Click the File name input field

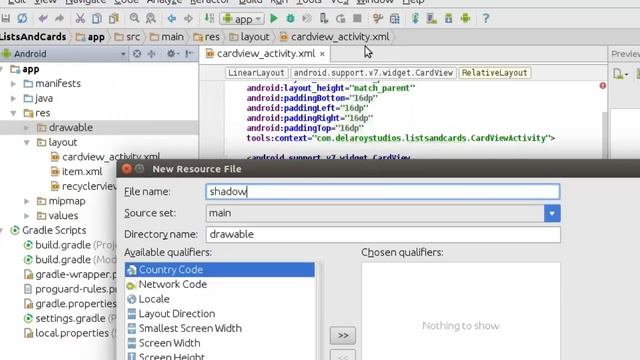[x=383, y=192]
